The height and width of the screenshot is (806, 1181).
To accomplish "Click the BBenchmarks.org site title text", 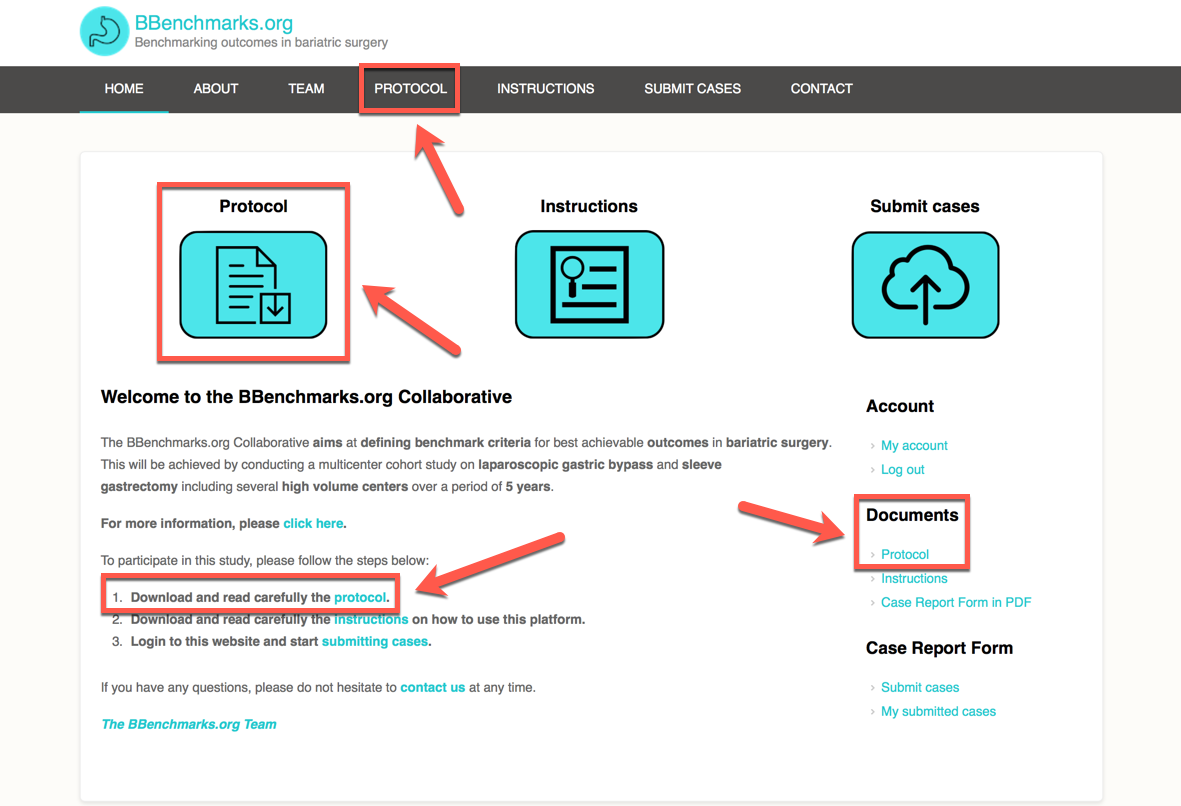I will tap(213, 23).
